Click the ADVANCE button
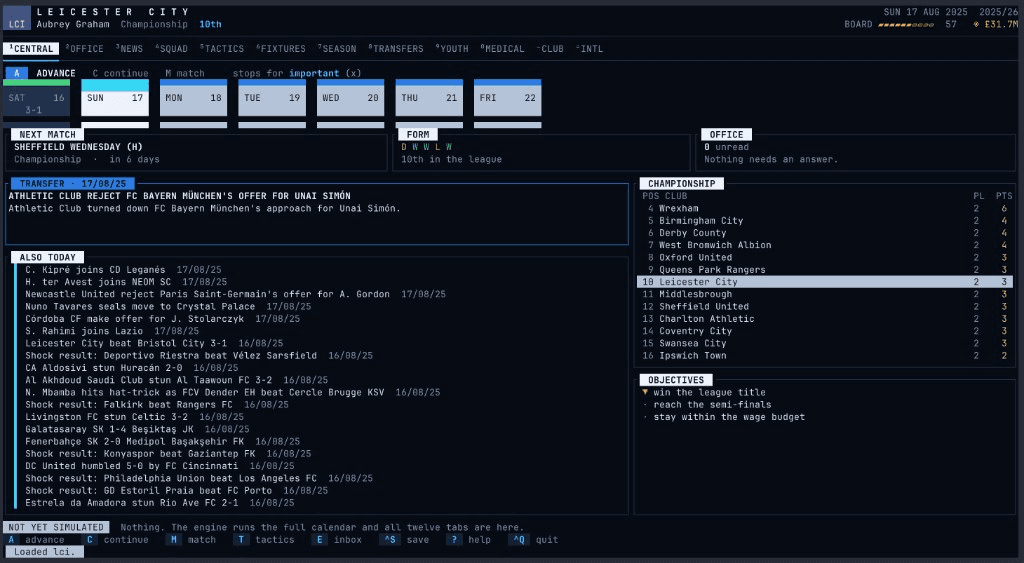1024x563 pixels. [x=56, y=73]
